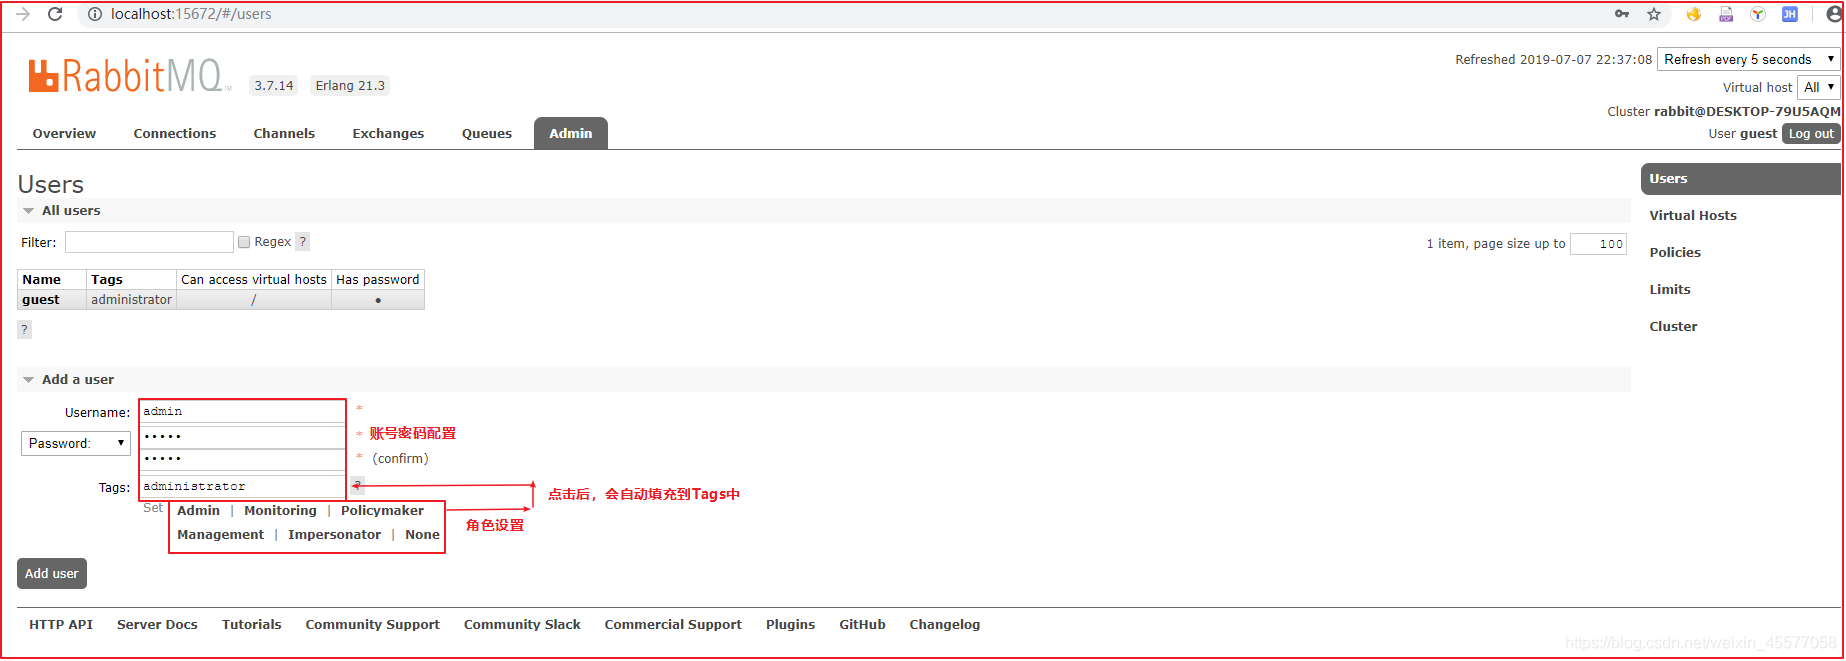Image resolution: width=1846 pixels, height=661 pixels.
Task: Set tag to Monitoring
Action: click(280, 510)
